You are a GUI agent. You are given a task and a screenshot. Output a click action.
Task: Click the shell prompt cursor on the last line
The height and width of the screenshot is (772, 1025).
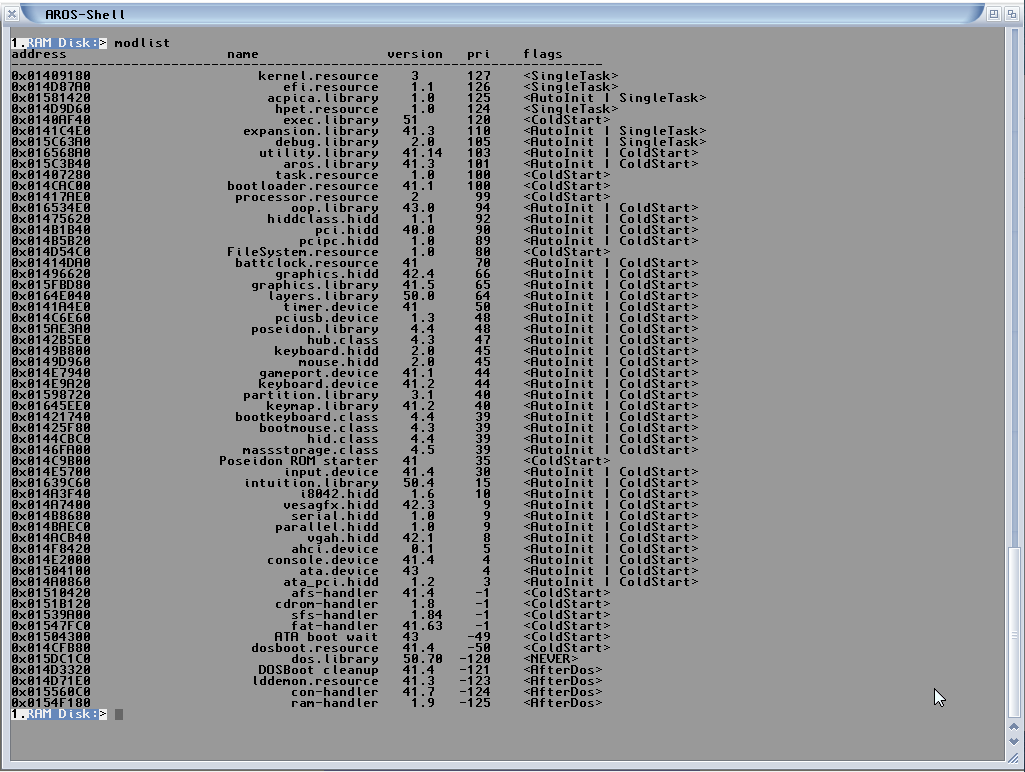click(119, 714)
